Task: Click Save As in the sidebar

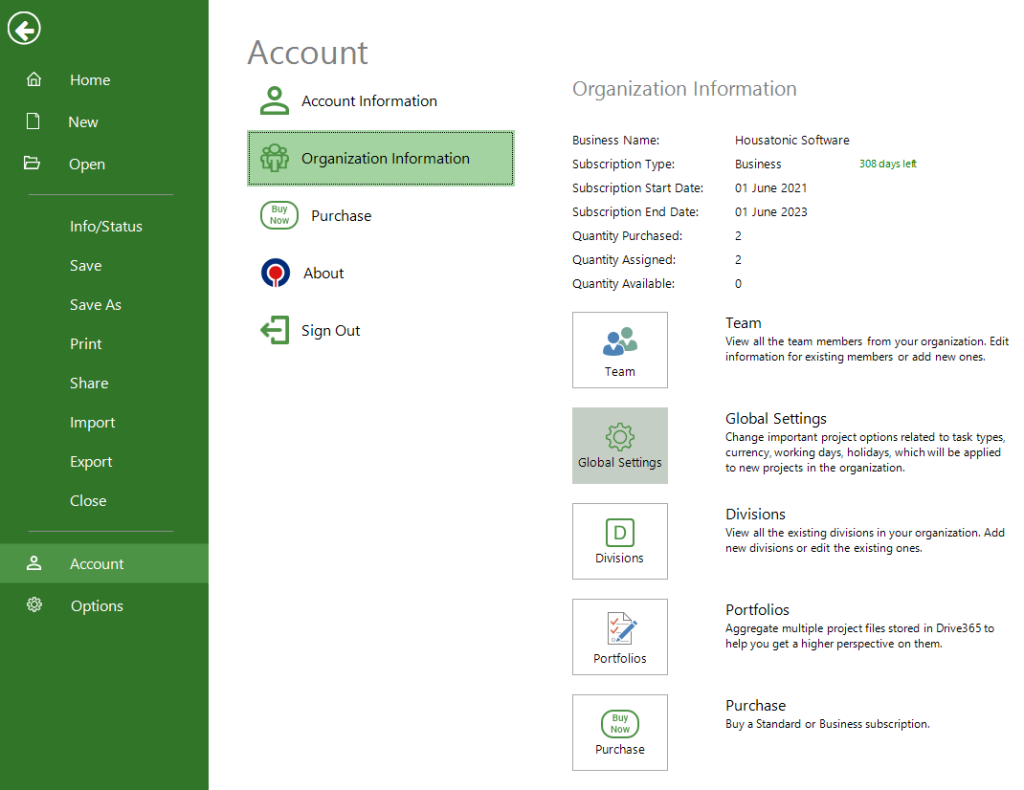Action: click(x=95, y=304)
